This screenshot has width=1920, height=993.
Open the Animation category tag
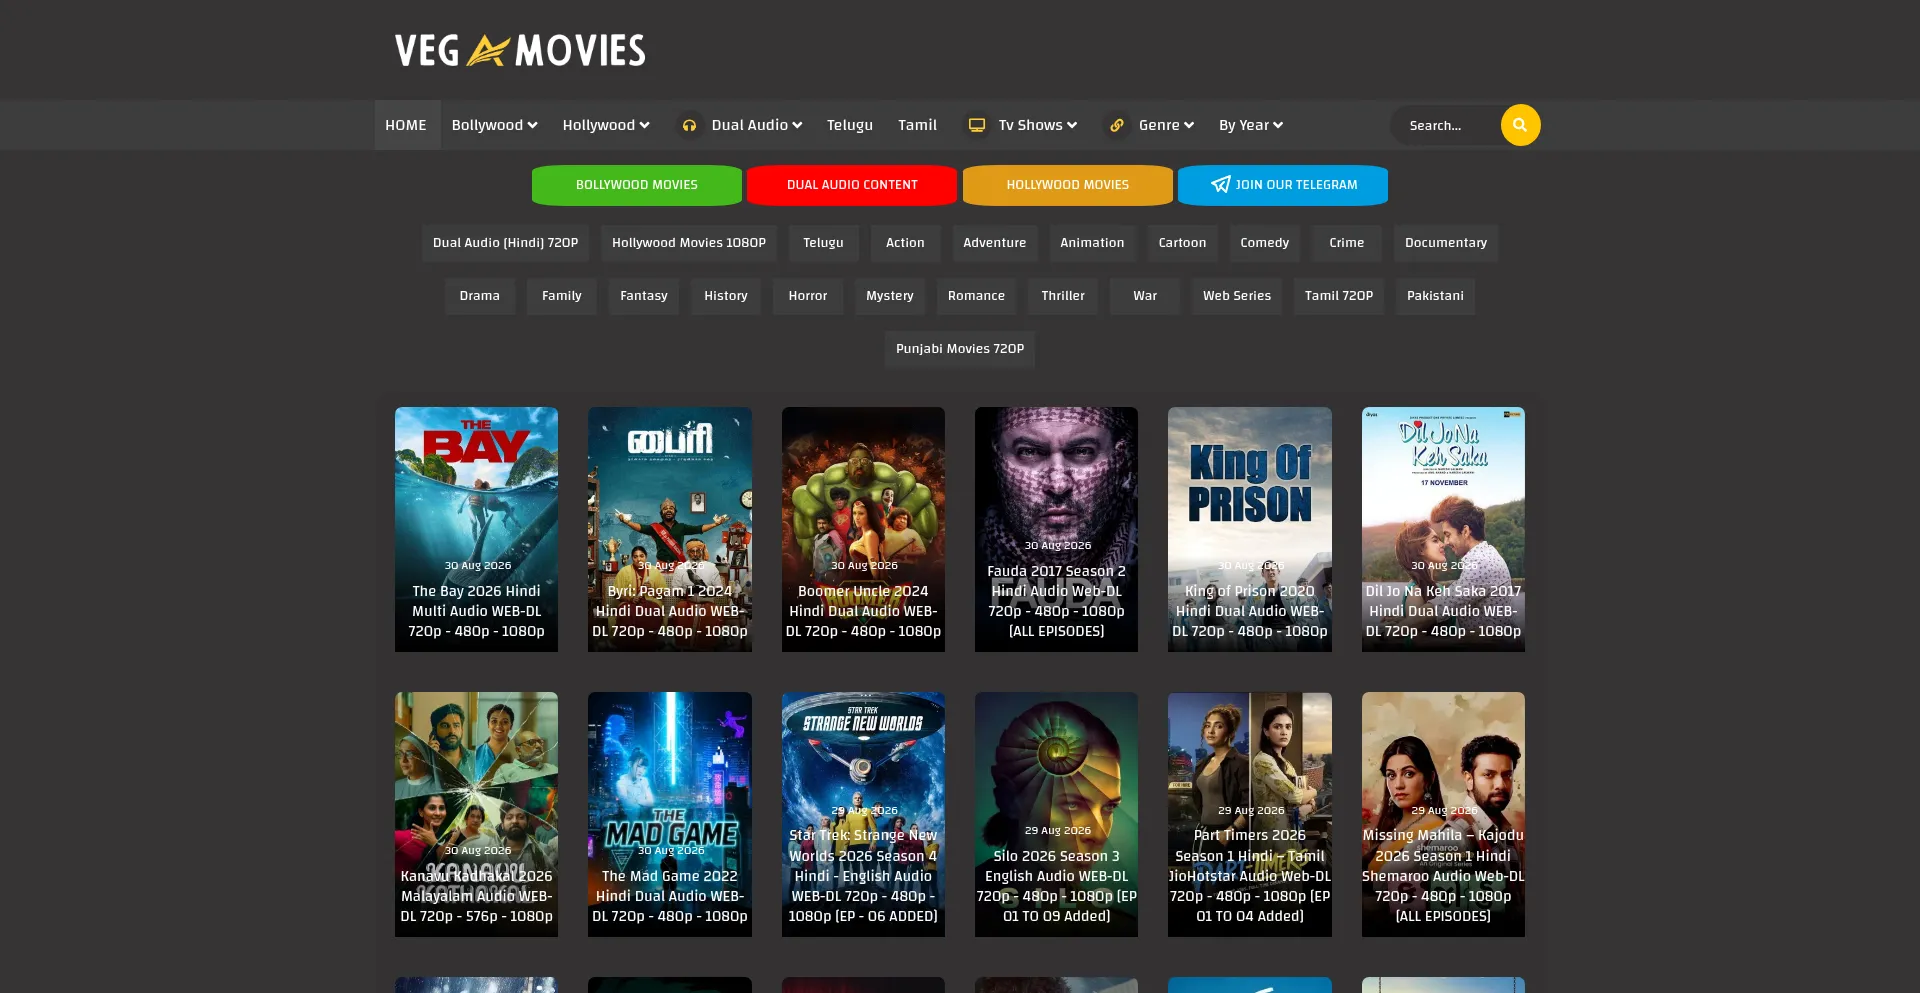(1092, 243)
